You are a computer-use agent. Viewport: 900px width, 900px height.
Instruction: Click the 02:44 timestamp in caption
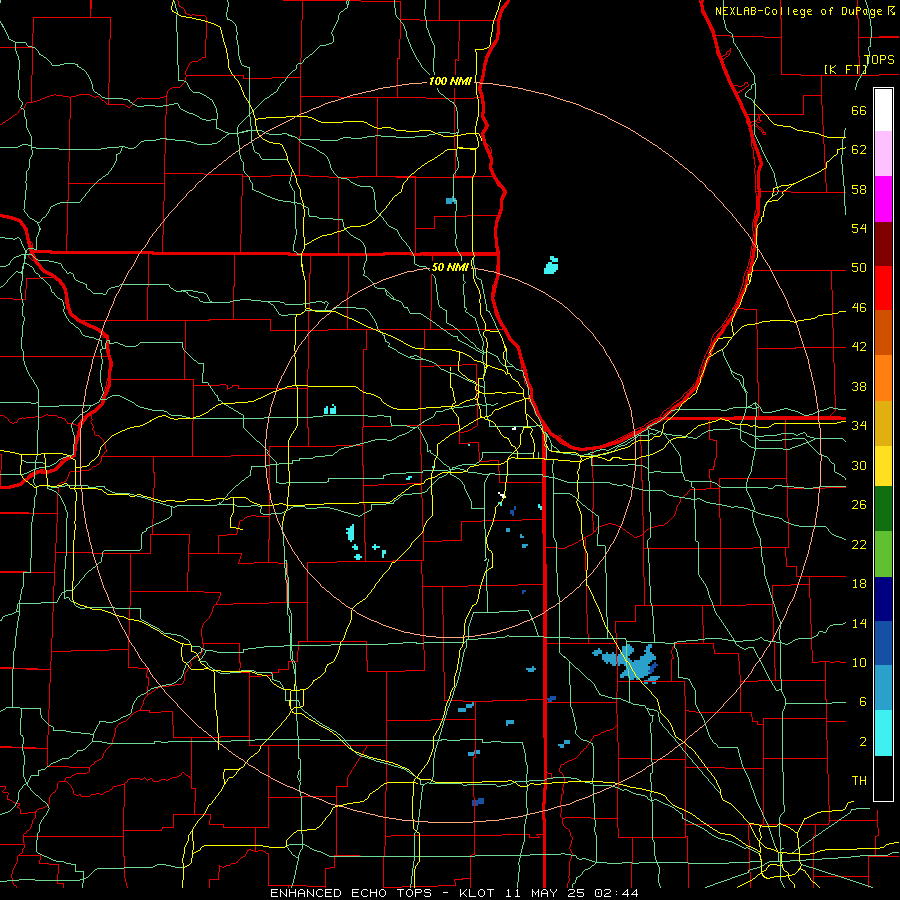[617, 893]
